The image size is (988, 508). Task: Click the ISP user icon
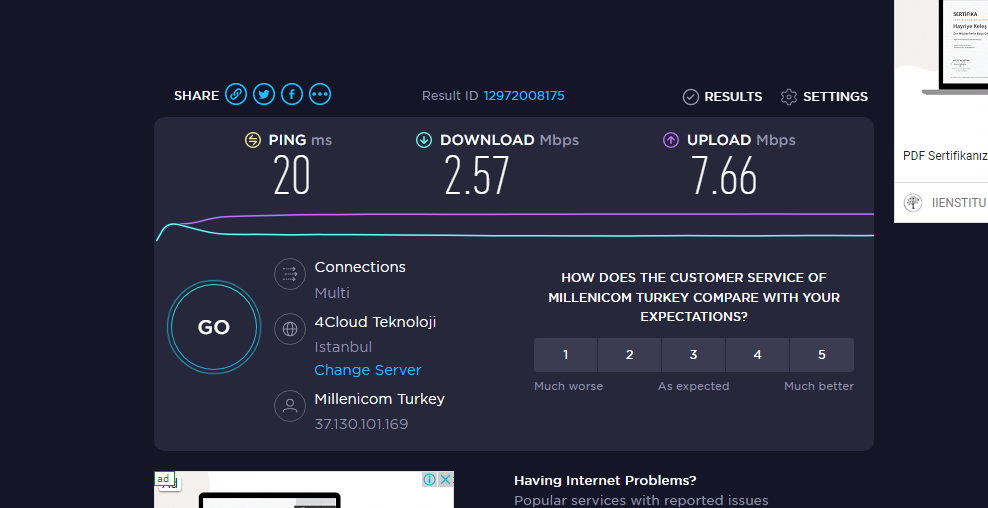(290, 406)
